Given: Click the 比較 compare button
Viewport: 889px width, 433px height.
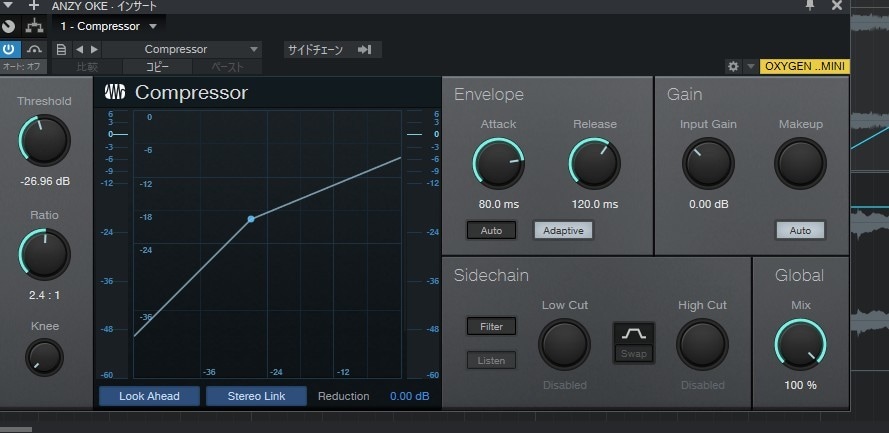Looking at the screenshot, I should pos(87,67).
